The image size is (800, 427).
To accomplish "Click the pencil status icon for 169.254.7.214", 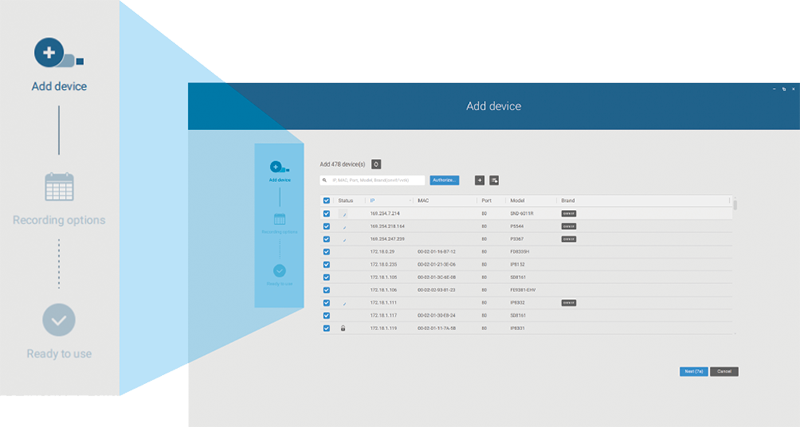I will click(x=344, y=214).
